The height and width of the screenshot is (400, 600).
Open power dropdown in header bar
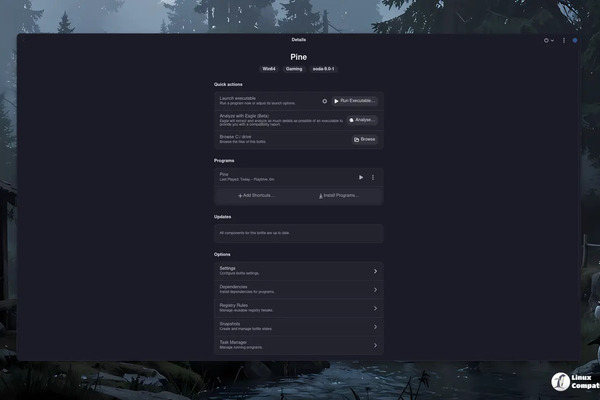pos(548,40)
